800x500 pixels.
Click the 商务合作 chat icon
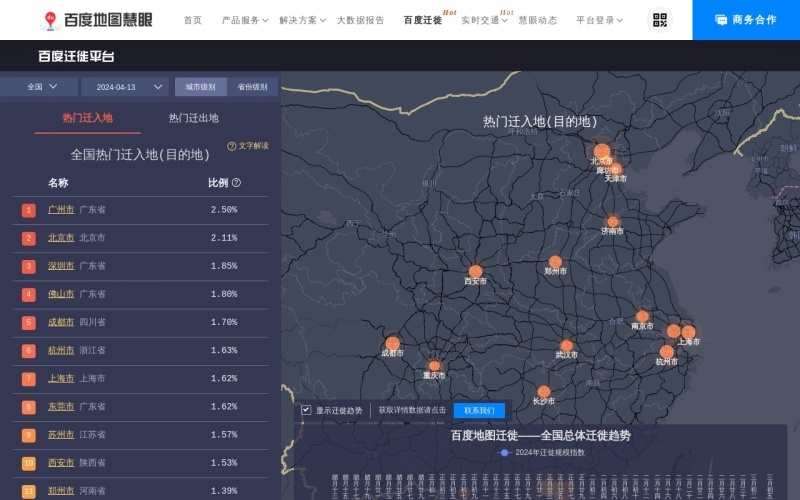pyautogui.click(x=721, y=20)
